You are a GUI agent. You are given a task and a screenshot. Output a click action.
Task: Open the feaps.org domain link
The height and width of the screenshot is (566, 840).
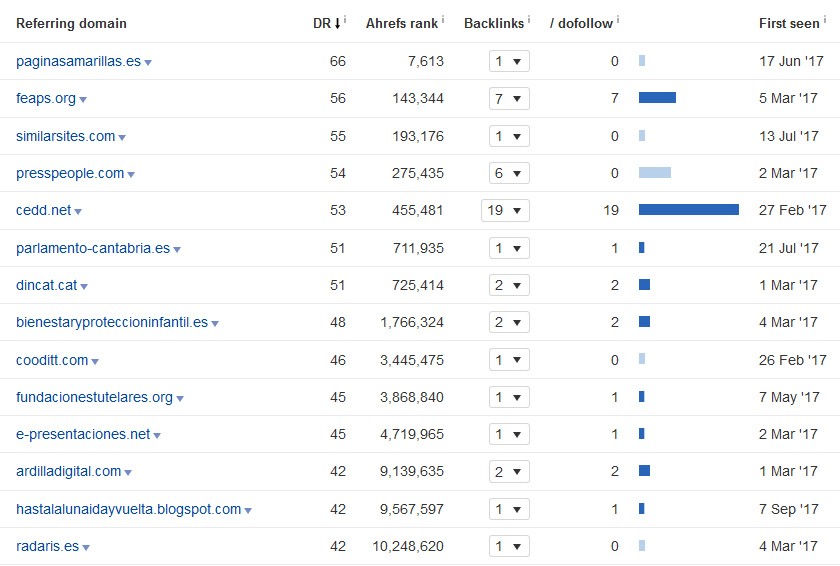coord(46,99)
